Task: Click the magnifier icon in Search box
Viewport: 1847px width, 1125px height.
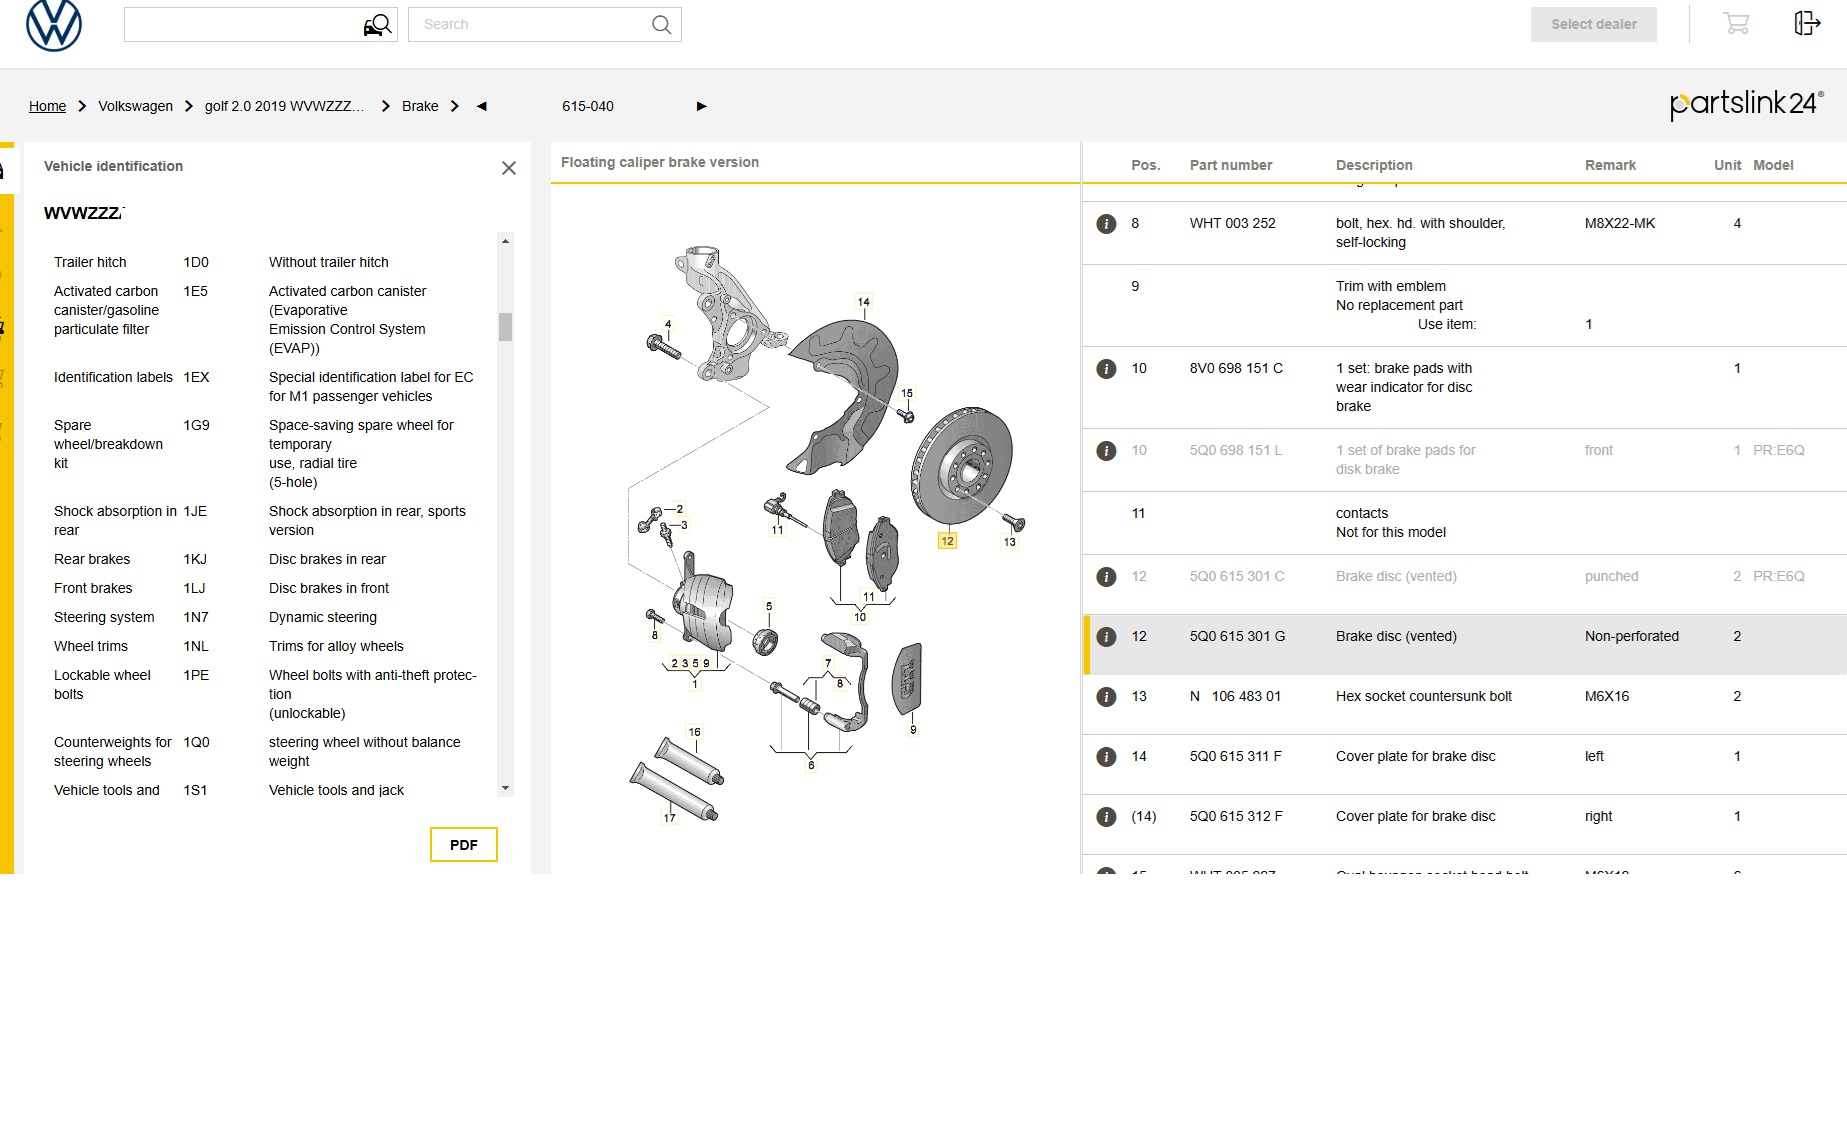Action: [661, 25]
